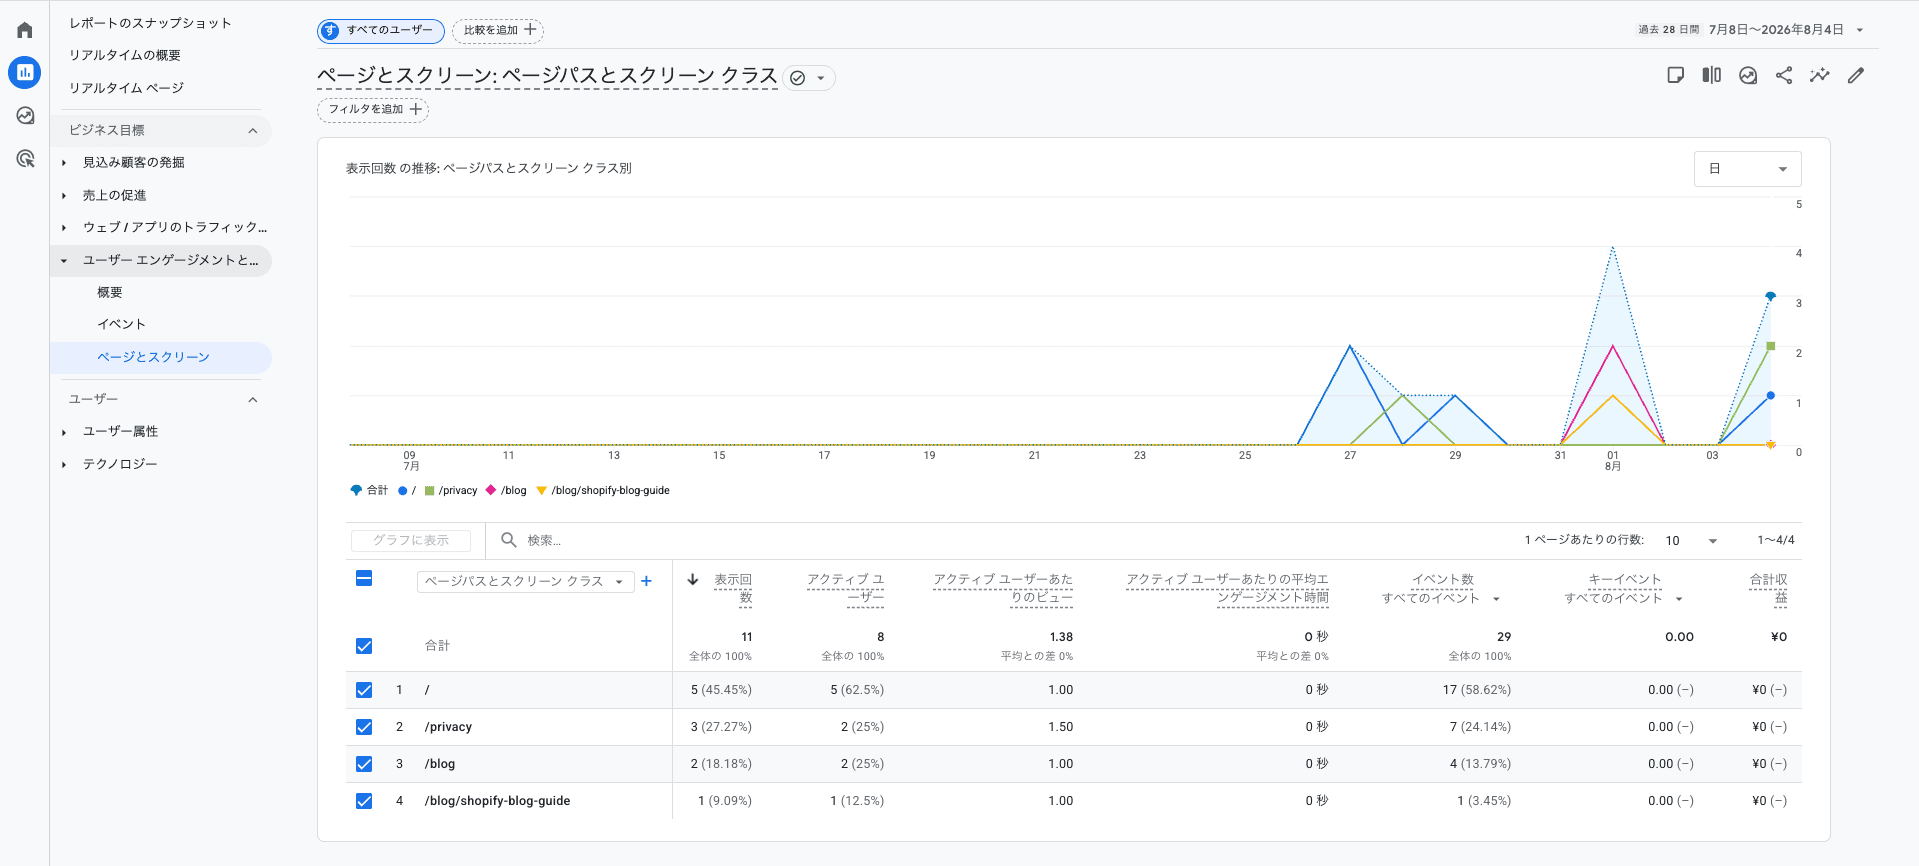Uncheck the /privacy row checkbox
The height and width of the screenshot is (866, 1919).
pos(364,727)
